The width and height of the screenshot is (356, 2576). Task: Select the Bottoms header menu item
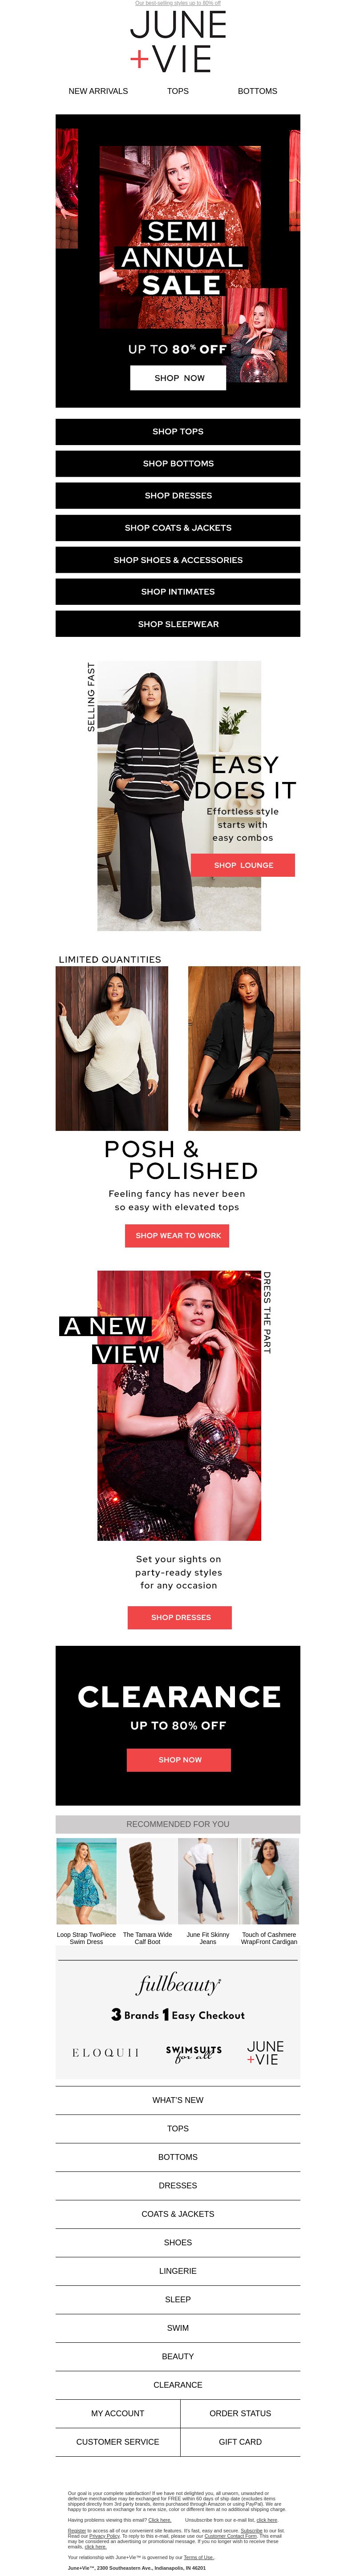pos(257,91)
